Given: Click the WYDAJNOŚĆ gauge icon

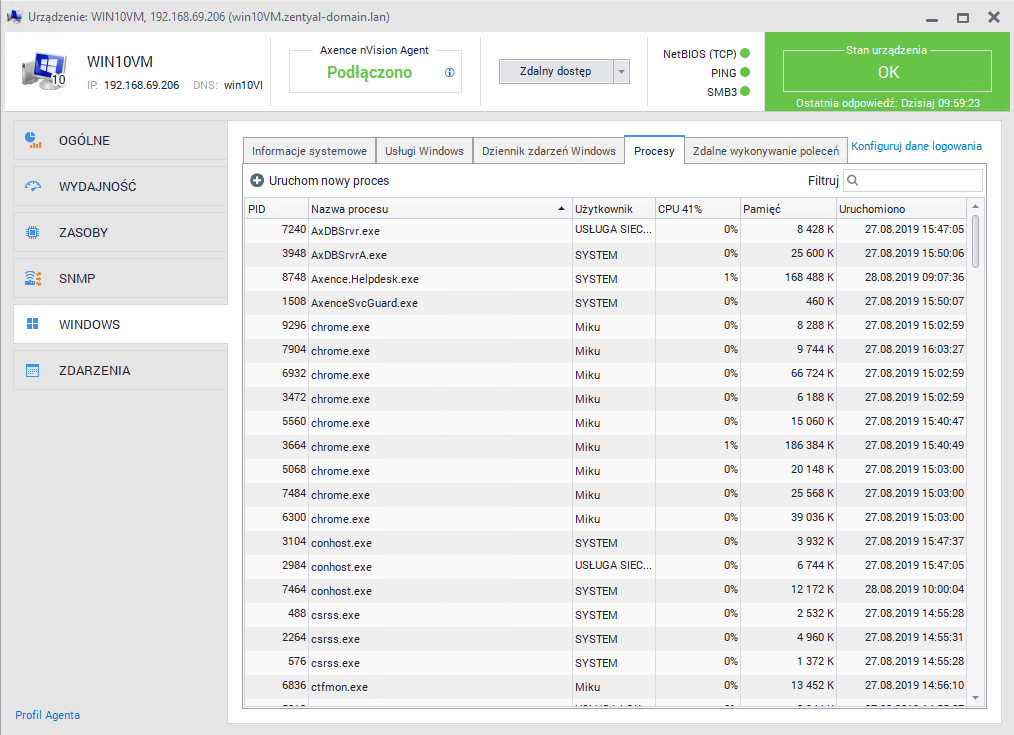Looking at the screenshot, I should tap(33, 186).
